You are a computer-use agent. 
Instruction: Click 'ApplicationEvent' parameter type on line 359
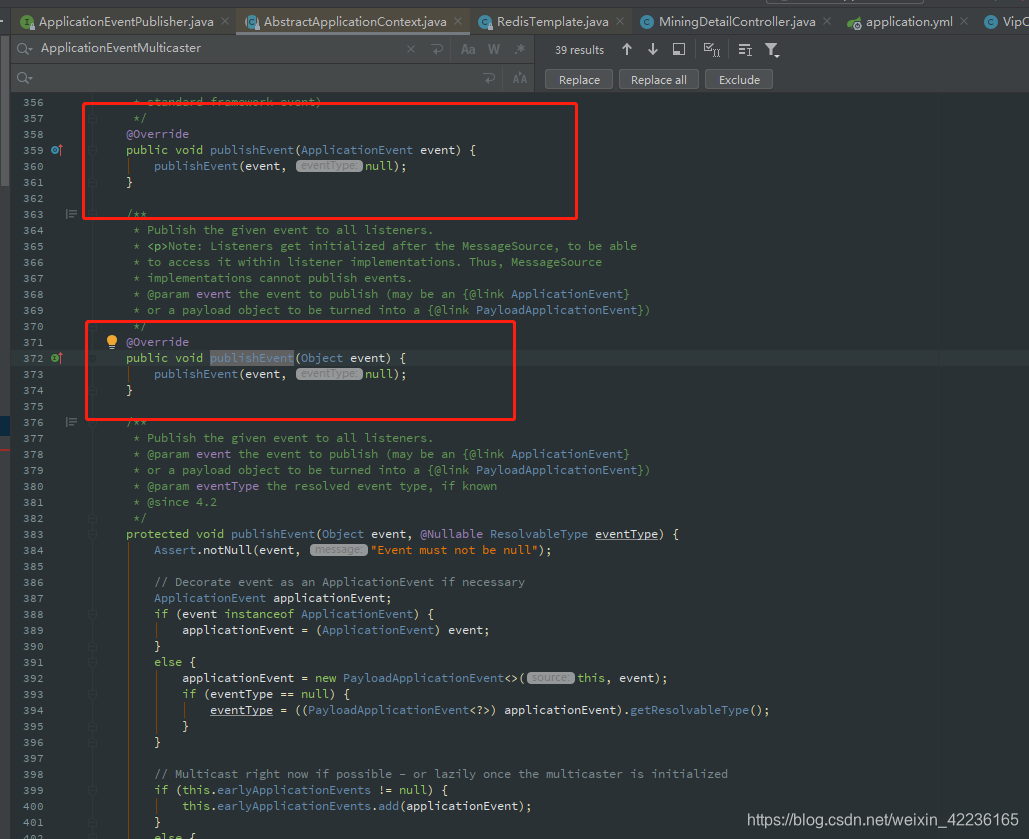click(x=356, y=150)
